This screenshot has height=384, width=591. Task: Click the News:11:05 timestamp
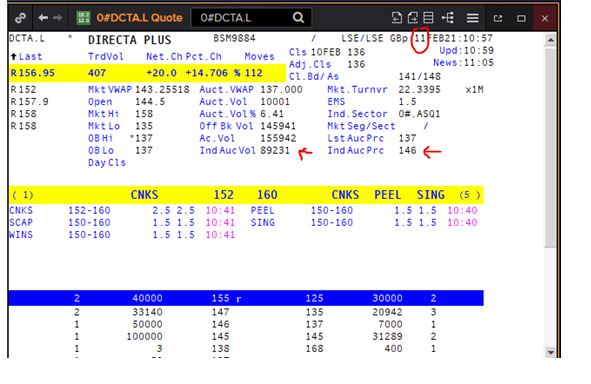click(463, 63)
